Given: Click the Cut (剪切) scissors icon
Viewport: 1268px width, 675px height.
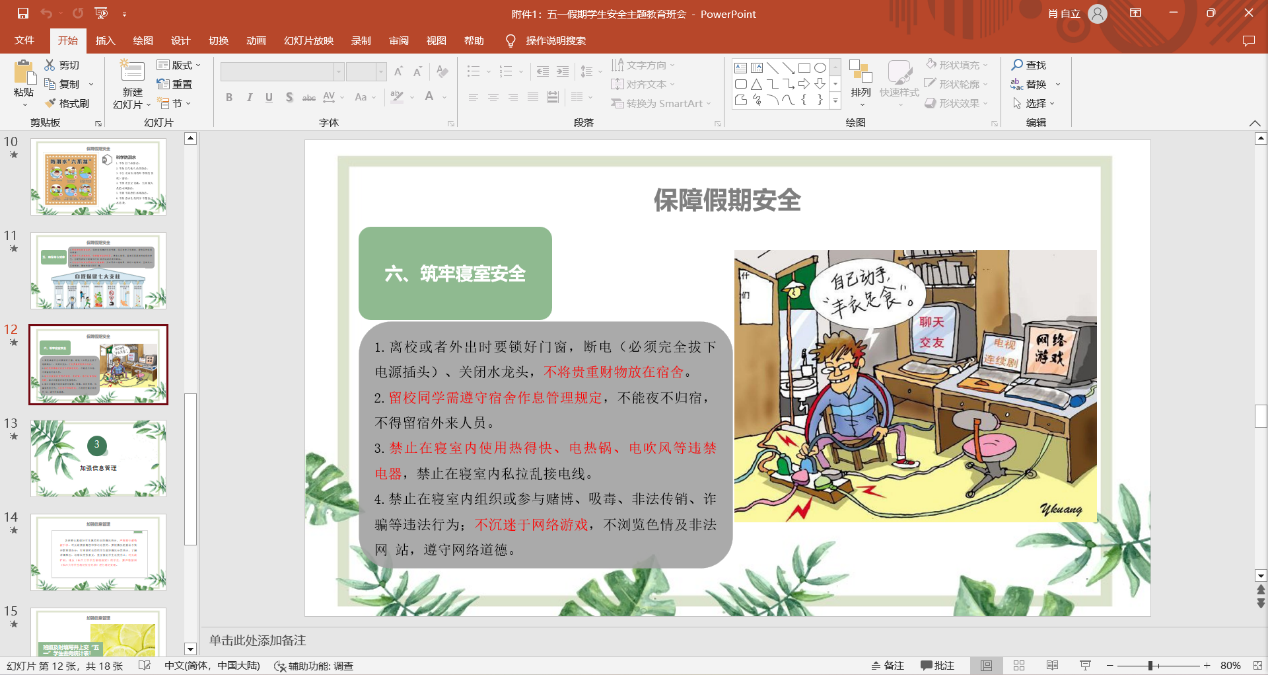Looking at the screenshot, I should [49, 65].
